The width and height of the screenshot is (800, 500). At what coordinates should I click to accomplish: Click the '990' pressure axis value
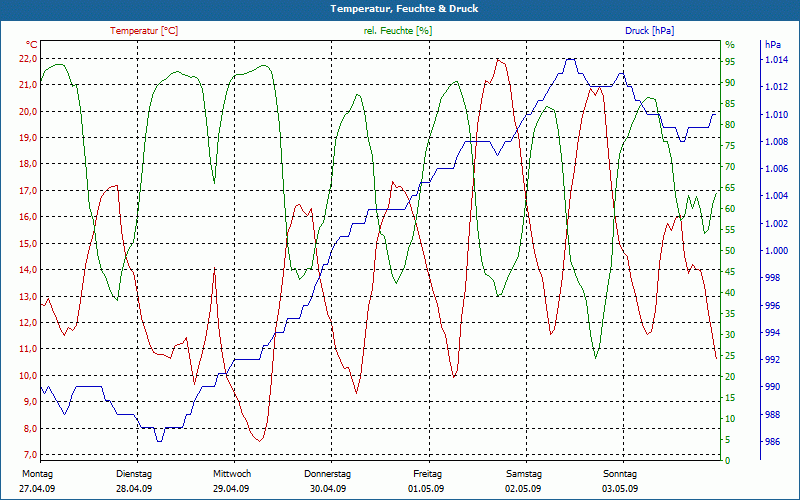coord(772,387)
